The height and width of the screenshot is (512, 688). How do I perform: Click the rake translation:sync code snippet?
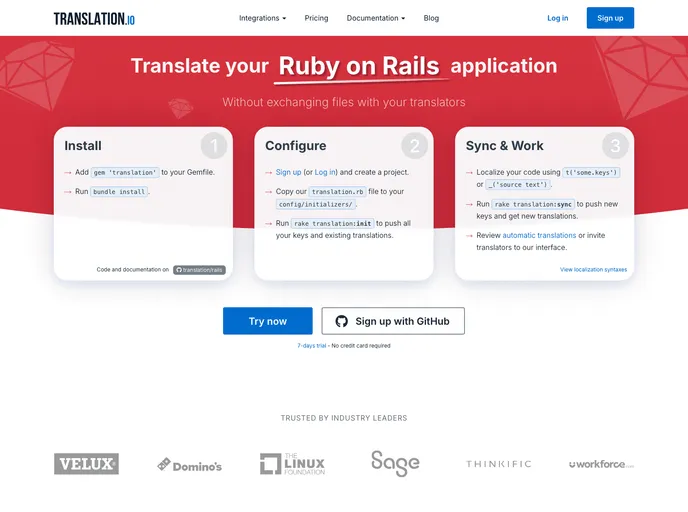(533, 204)
